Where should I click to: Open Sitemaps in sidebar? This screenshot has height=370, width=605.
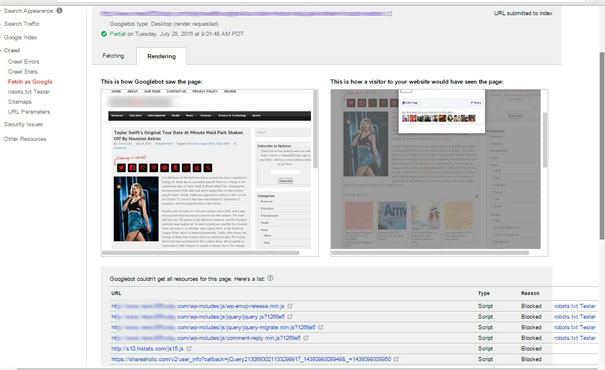point(20,102)
